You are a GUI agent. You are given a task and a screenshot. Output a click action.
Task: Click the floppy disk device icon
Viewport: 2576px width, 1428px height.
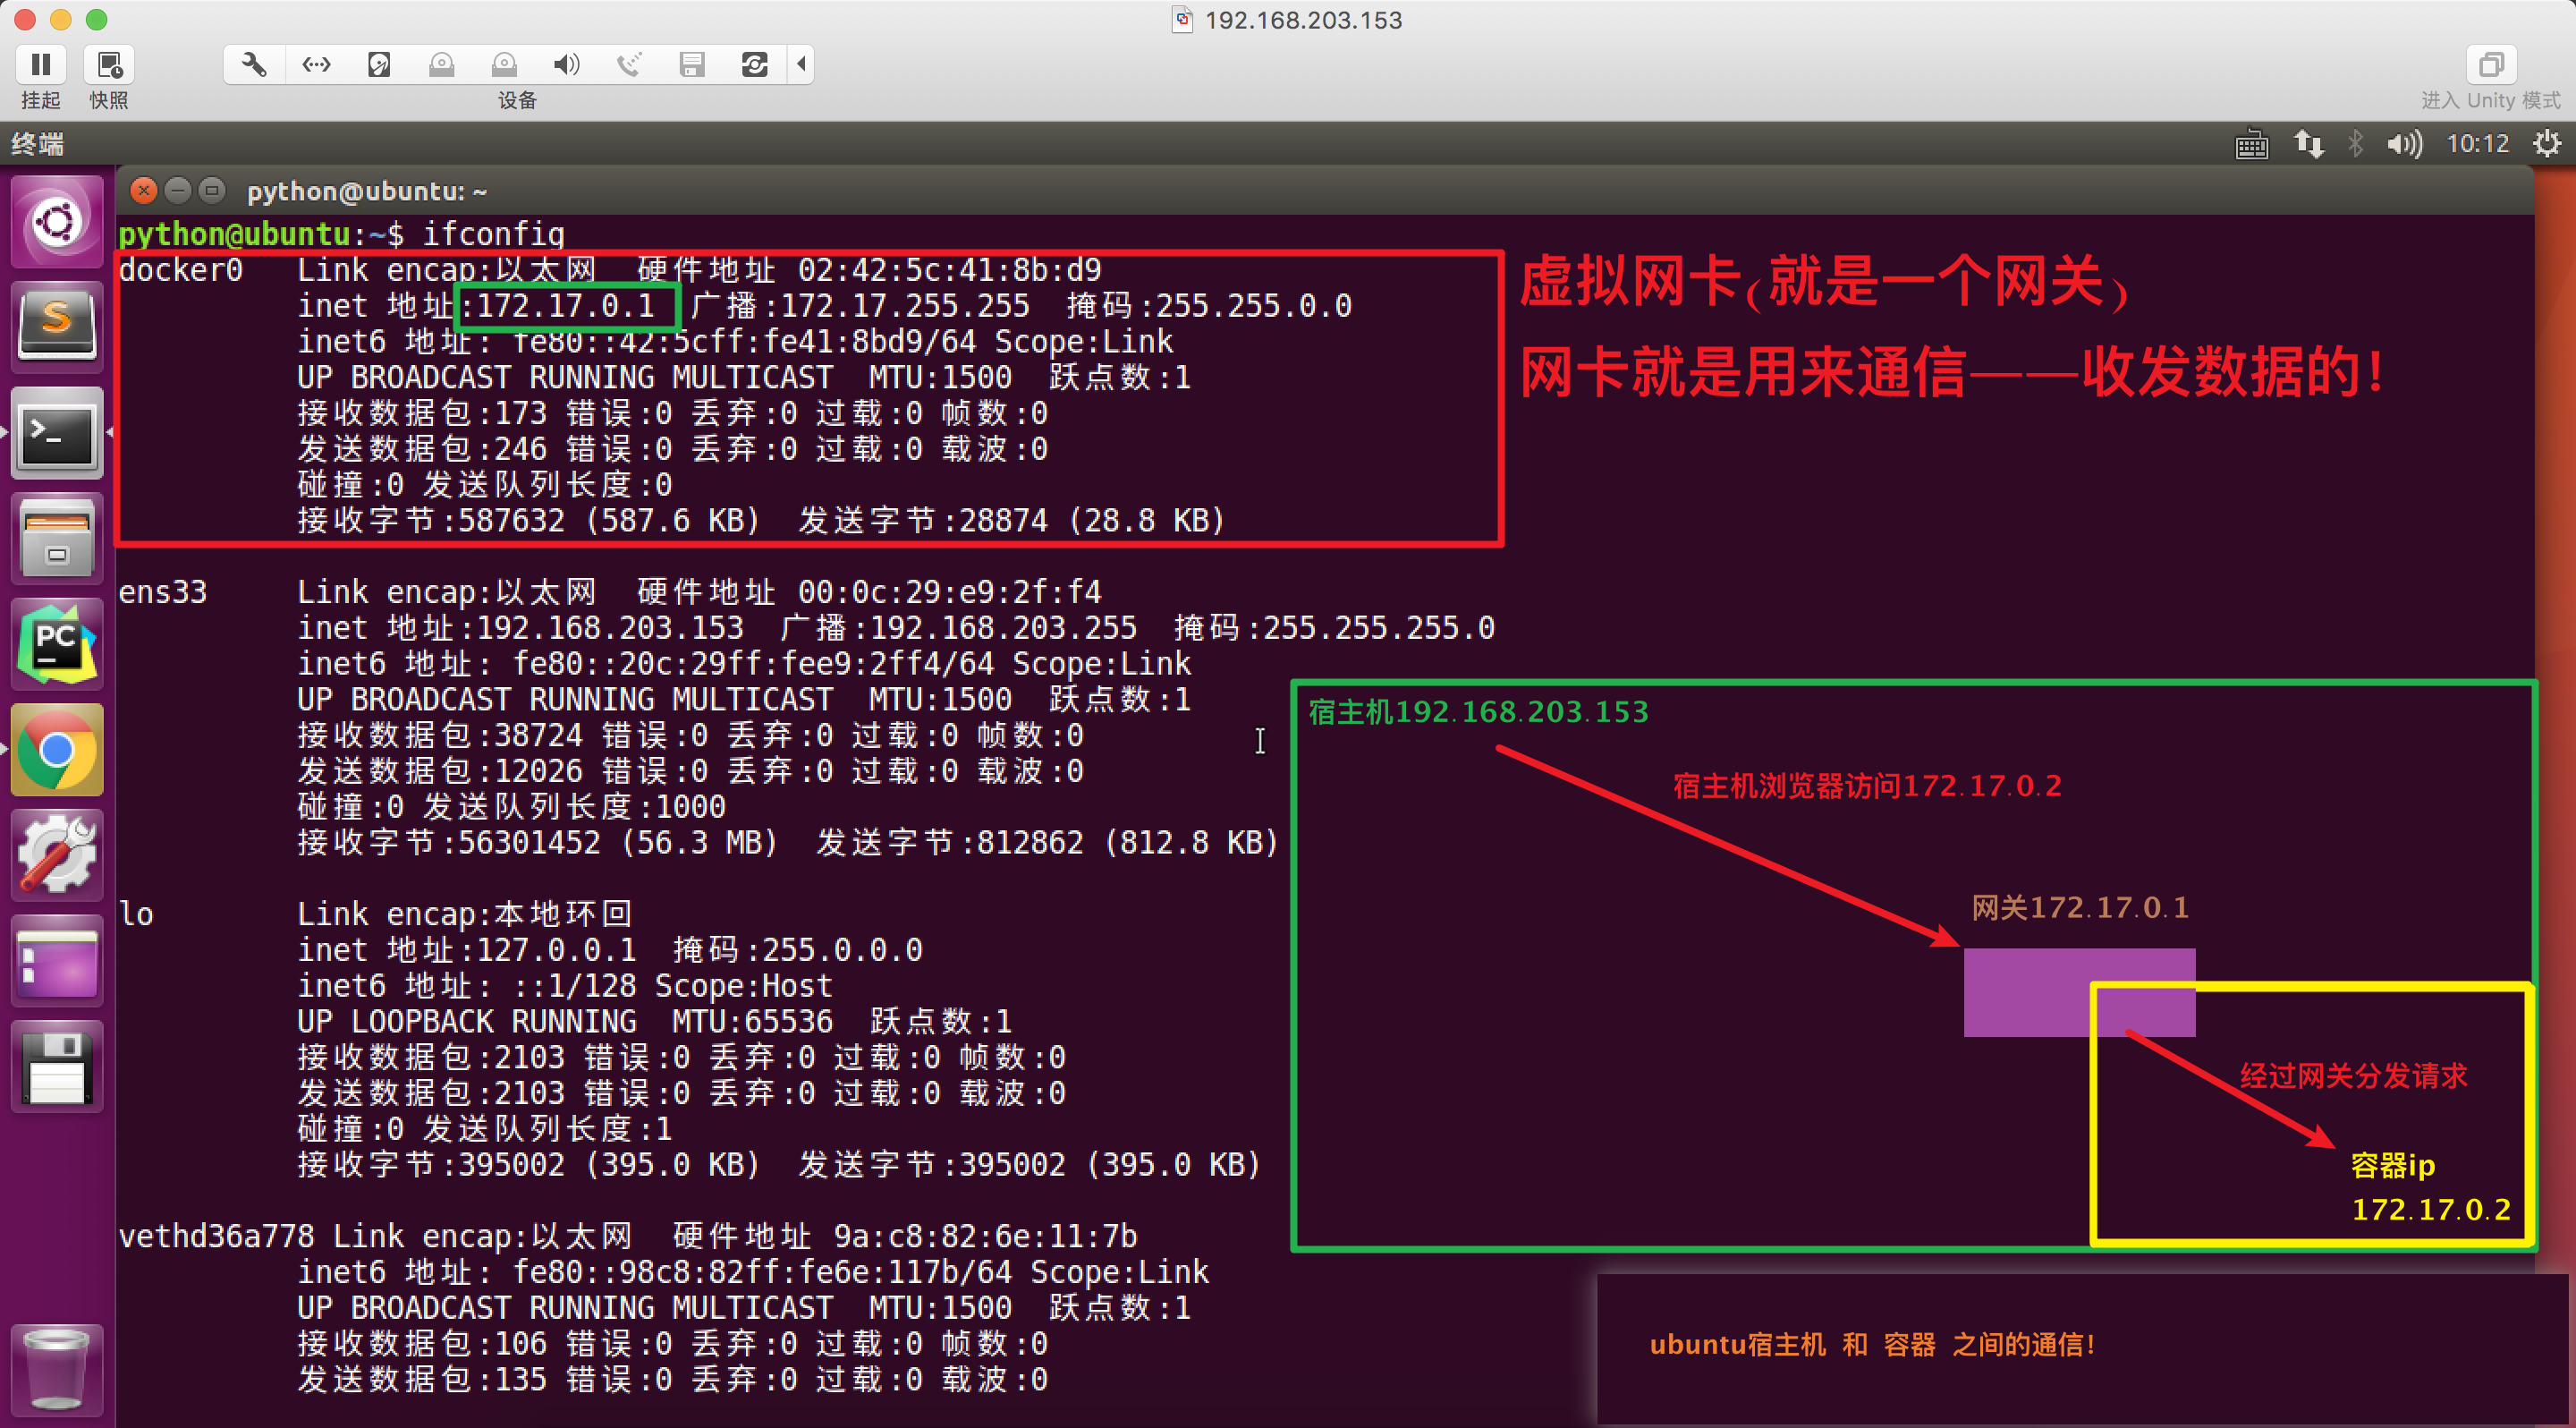click(692, 65)
